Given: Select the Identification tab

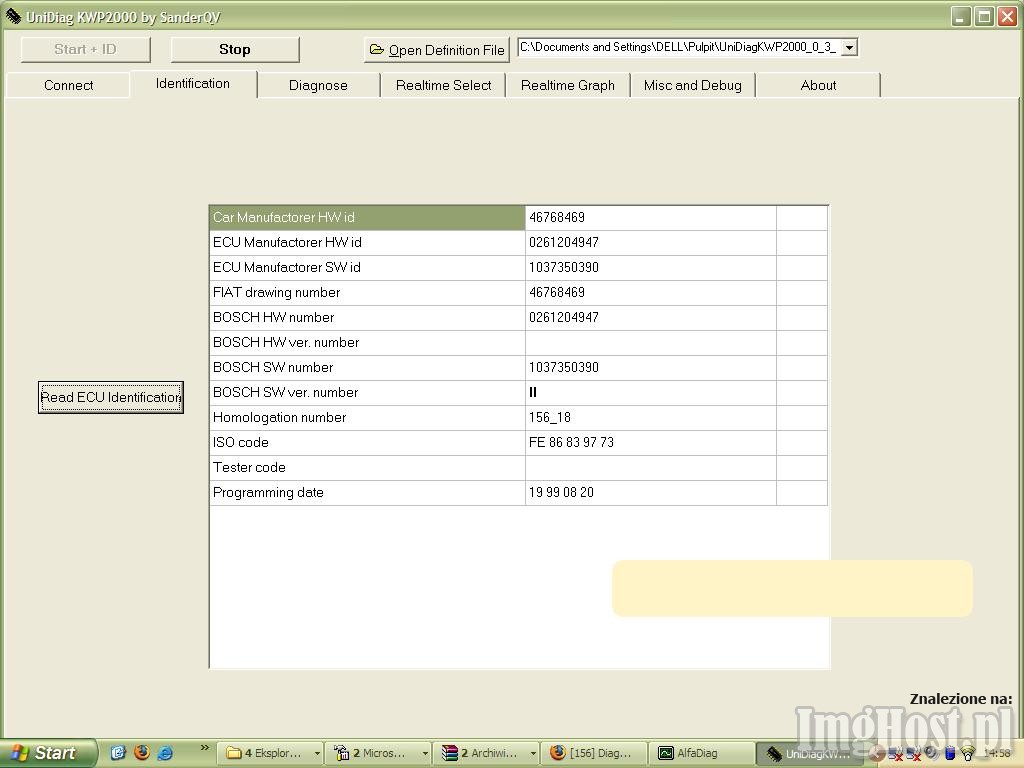Looking at the screenshot, I should click(x=193, y=84).
